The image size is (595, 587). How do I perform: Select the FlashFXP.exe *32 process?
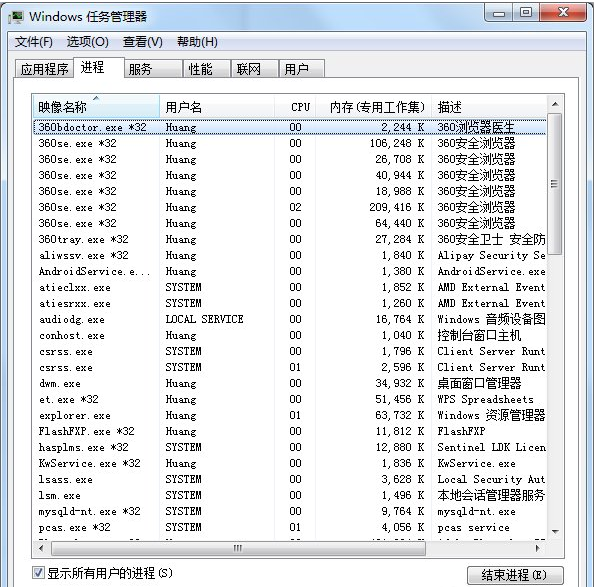click(x=290, y=431)
